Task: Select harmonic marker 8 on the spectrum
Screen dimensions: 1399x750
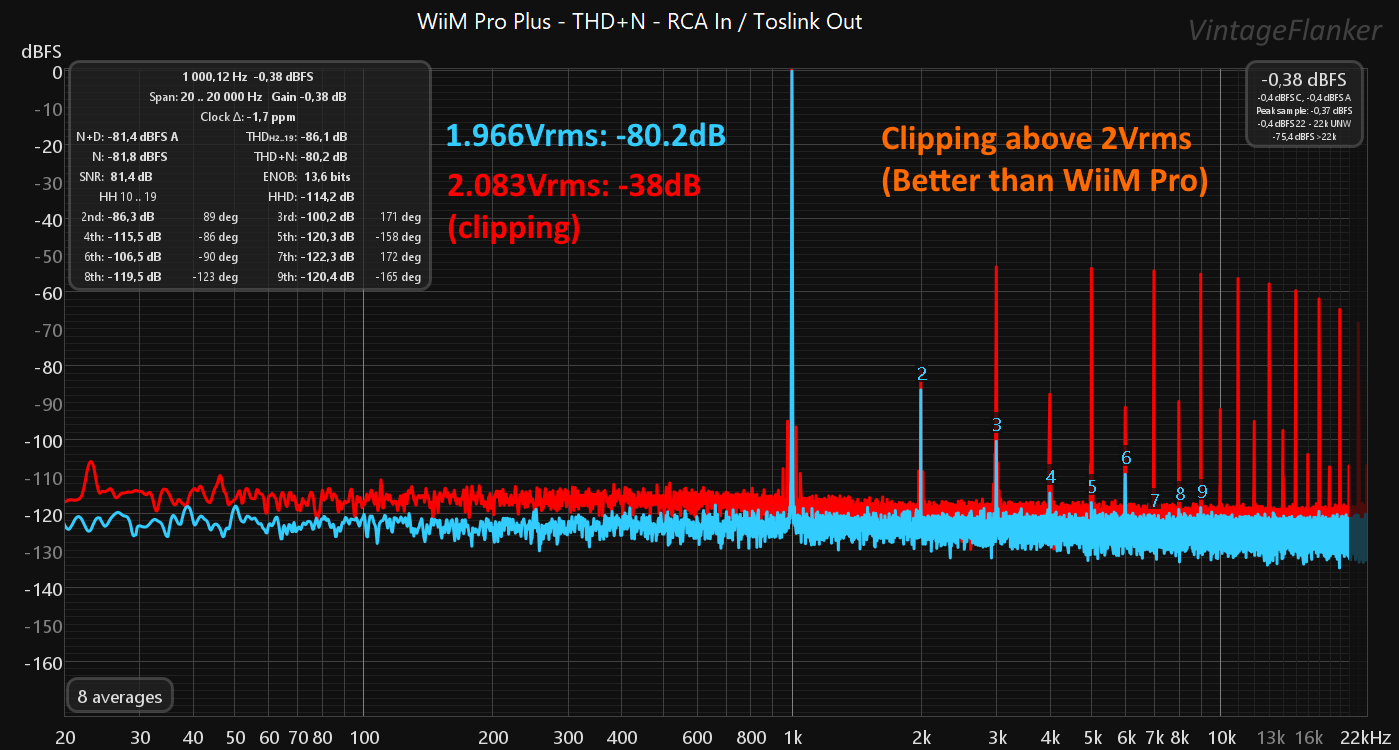Action: coord(1180,493)
